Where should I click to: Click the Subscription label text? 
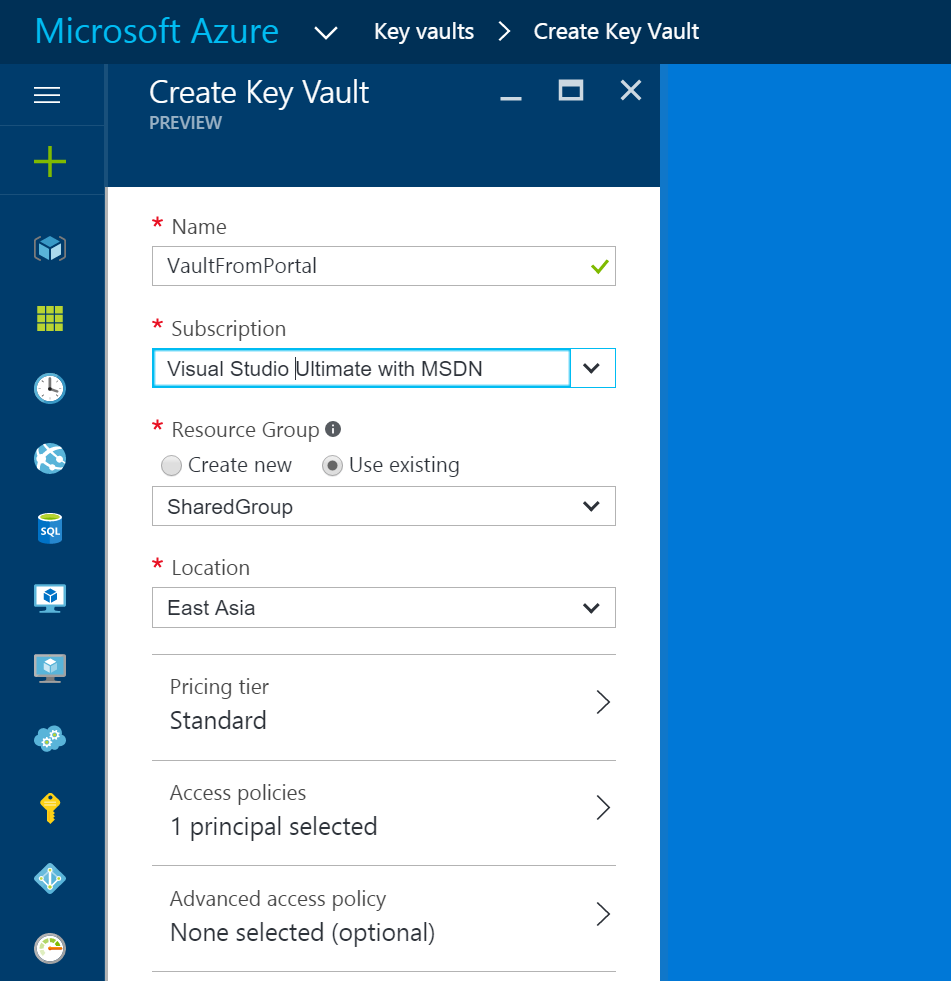(228, 329)
